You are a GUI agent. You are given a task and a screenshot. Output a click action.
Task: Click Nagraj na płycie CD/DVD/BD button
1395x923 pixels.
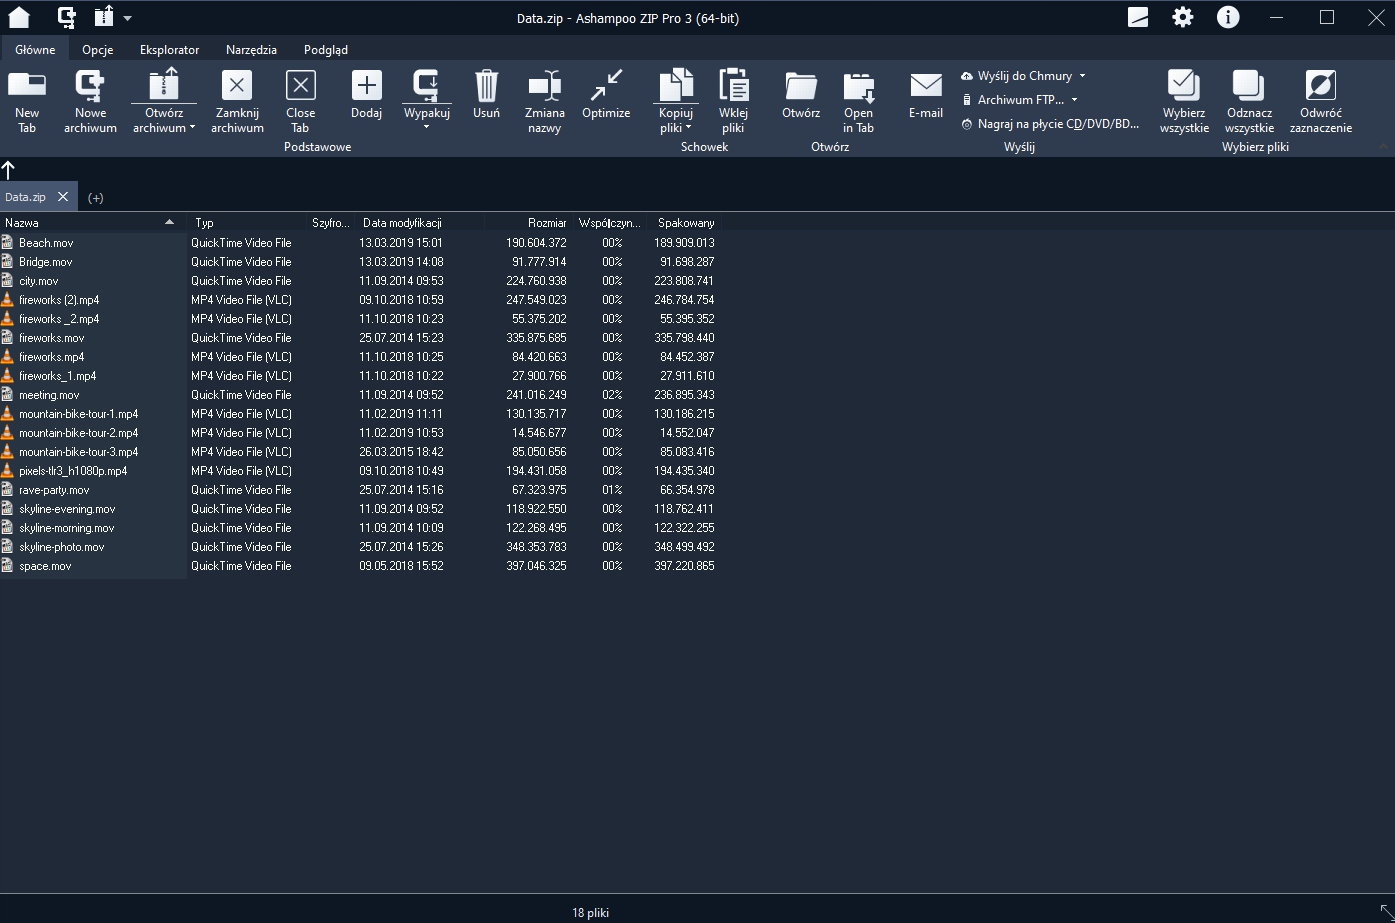(x=1050, y=124)
